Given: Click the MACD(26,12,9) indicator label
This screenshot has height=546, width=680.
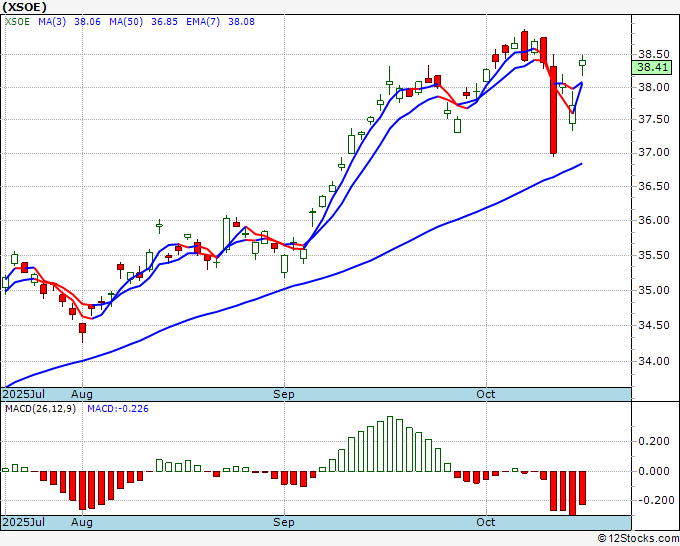Looking at the screenshot, I should click(x=40, y=409).
